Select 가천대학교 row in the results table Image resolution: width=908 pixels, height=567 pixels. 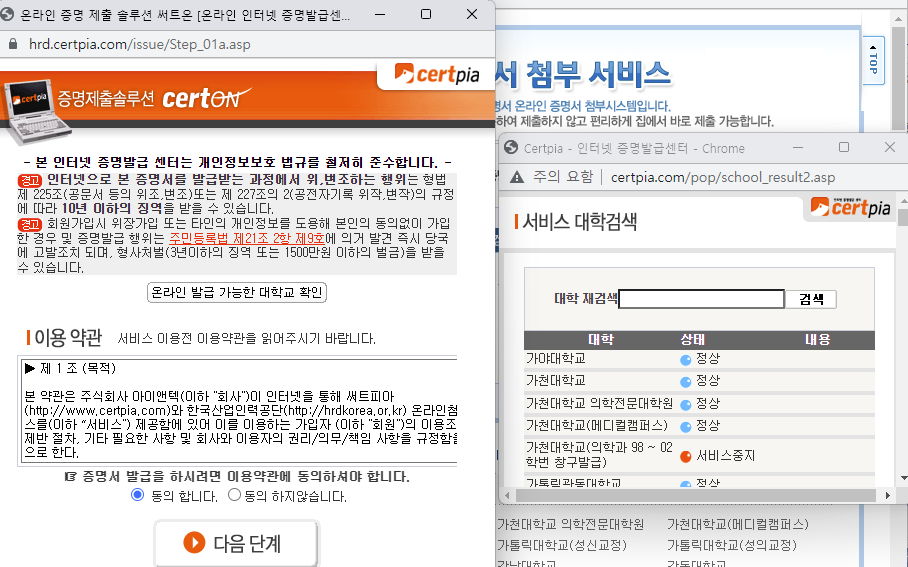click(x=555, y=381)
